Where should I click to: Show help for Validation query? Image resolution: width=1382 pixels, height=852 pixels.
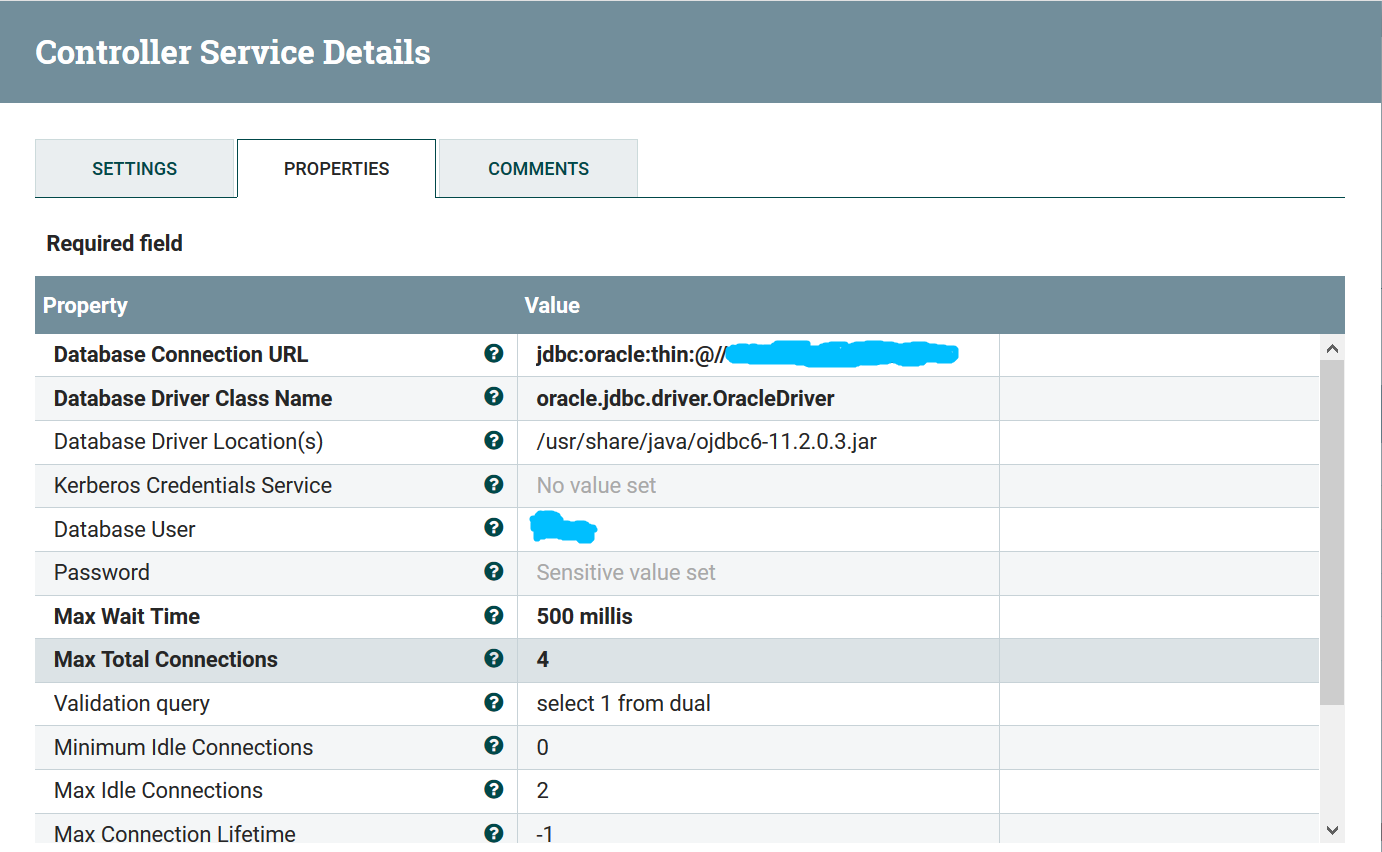click(493, 702)
